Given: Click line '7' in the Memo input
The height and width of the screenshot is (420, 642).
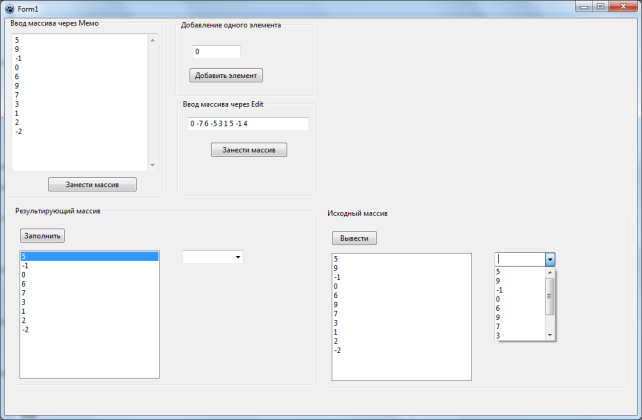Looking at the screenshot, I should click(17, 95).
